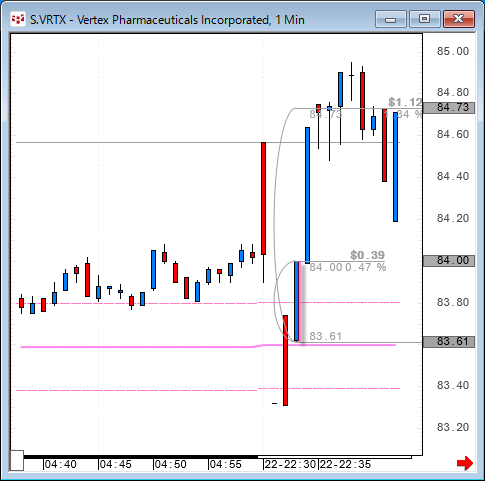Click the 22-22:35 time axis label
This screenshot has width=485, height=481.
click(345, 464)
